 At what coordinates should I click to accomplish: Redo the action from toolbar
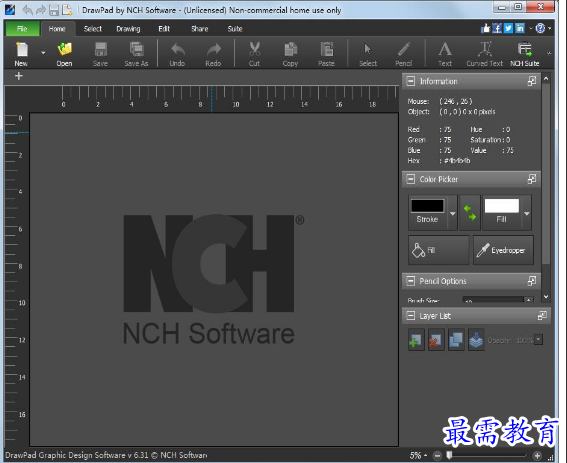coord(213,54)
